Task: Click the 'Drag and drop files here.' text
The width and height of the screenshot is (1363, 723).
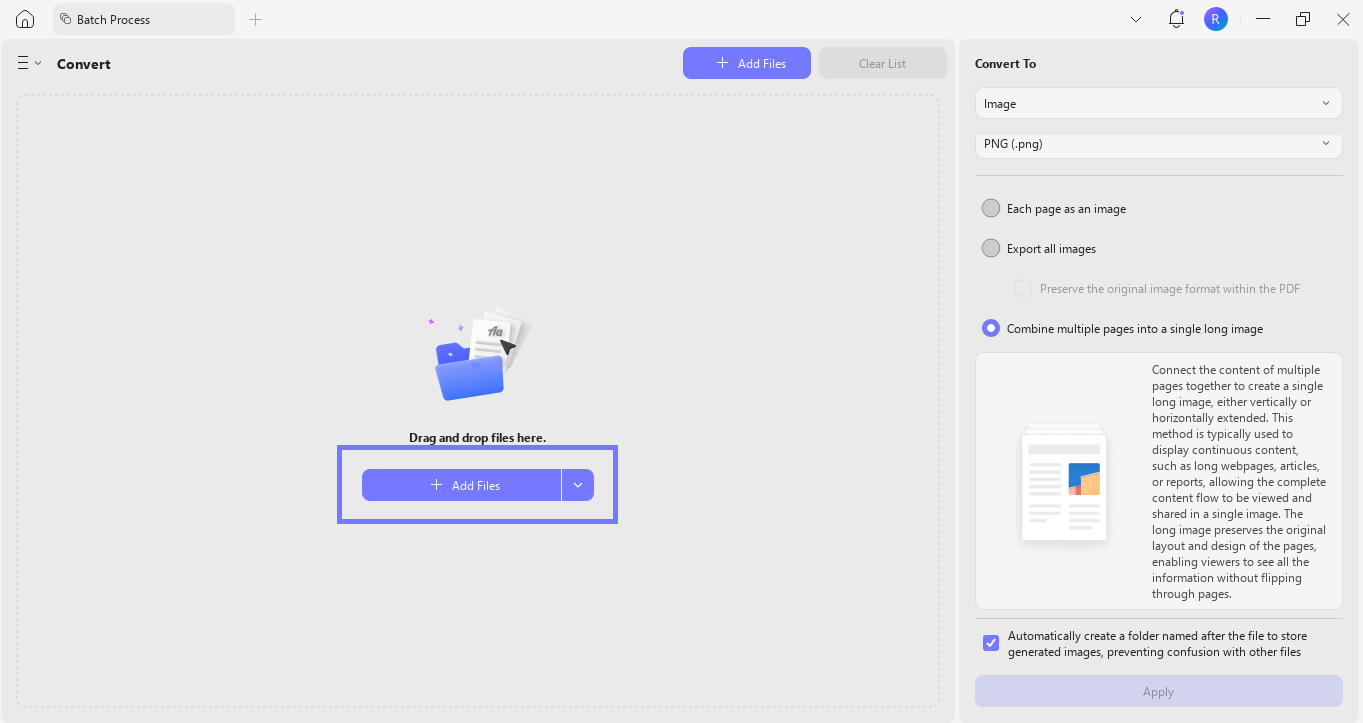Action: 478,438
